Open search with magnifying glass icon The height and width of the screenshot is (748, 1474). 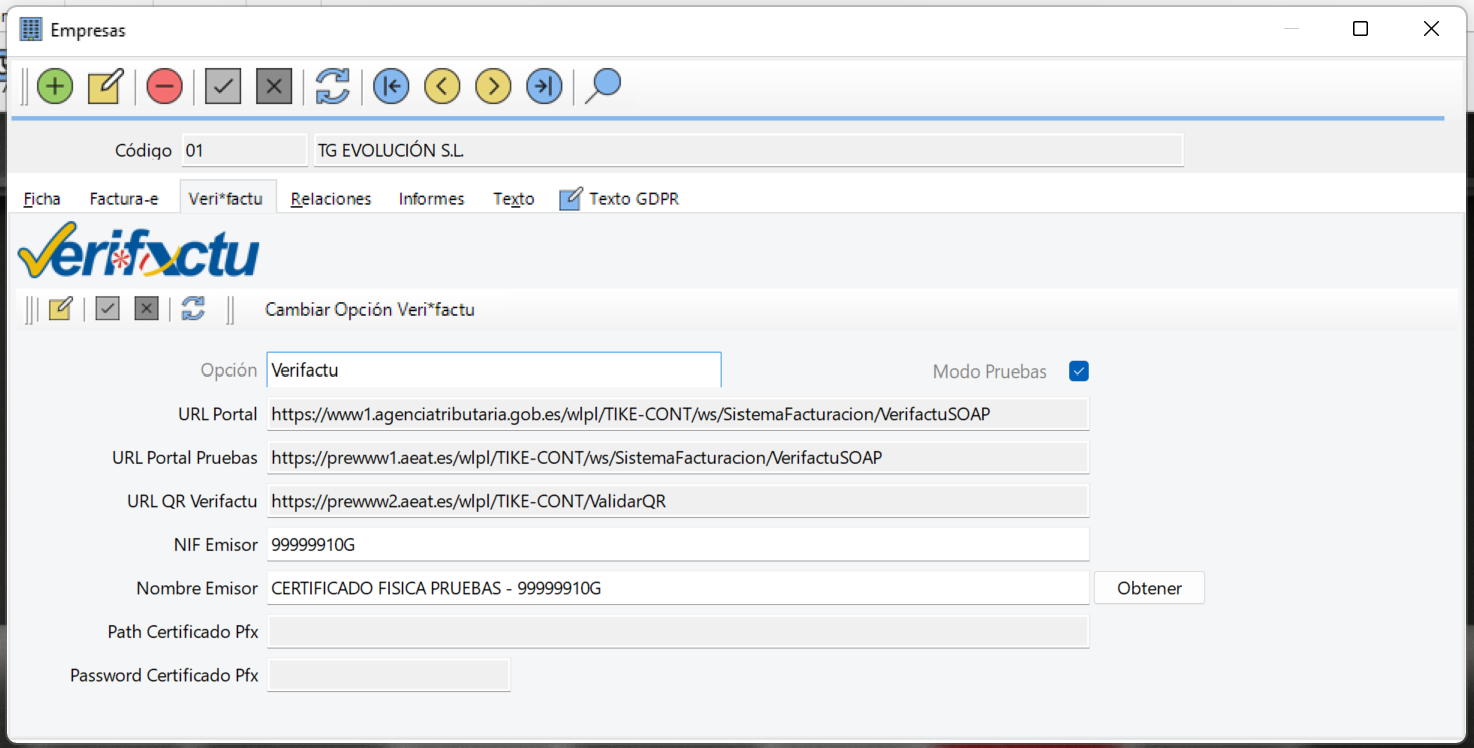[603, 87]
